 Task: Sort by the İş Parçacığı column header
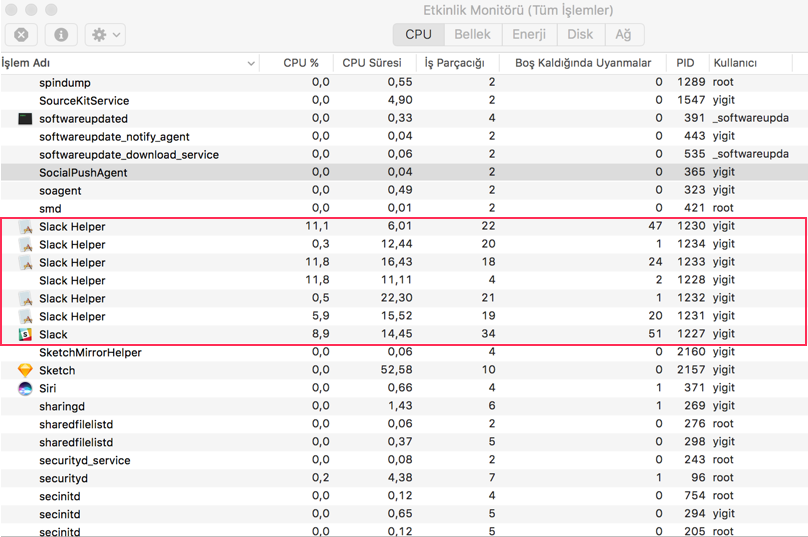[x=458, y=63]
